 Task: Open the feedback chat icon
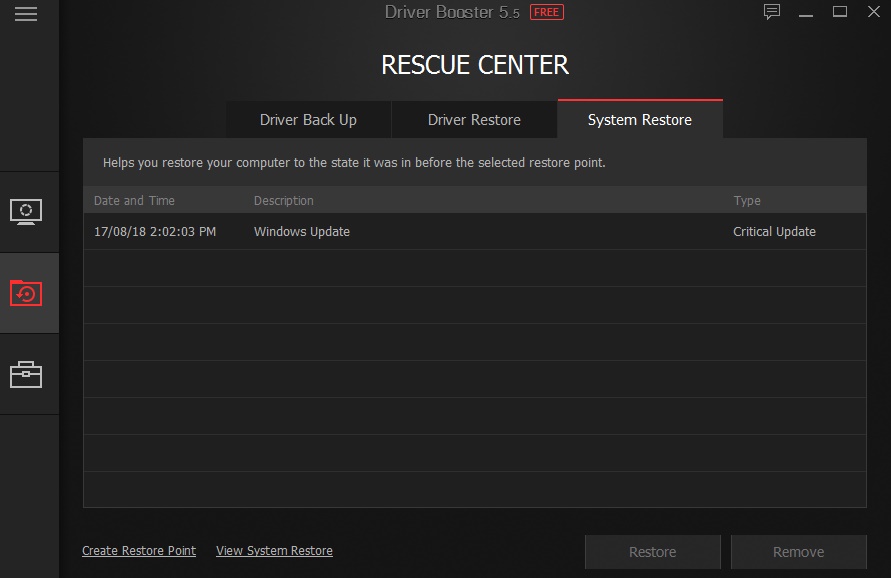[772, 11]
